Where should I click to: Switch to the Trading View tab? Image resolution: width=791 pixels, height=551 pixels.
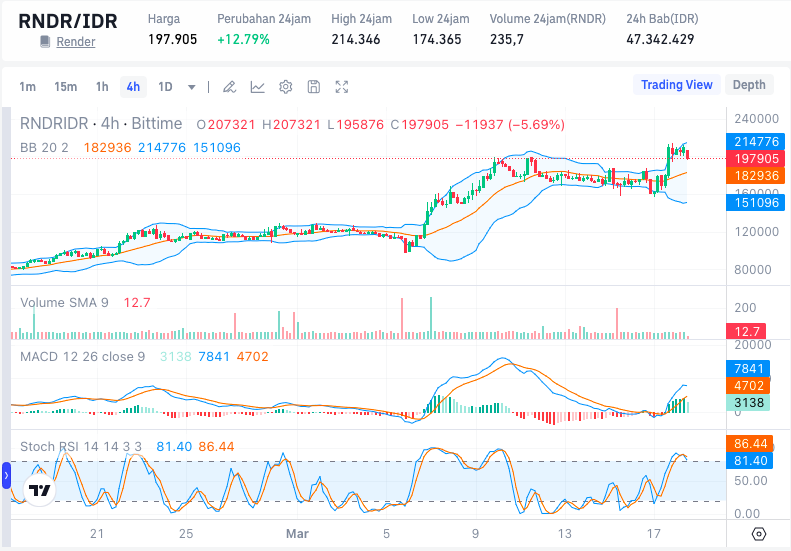click(676, 85)
